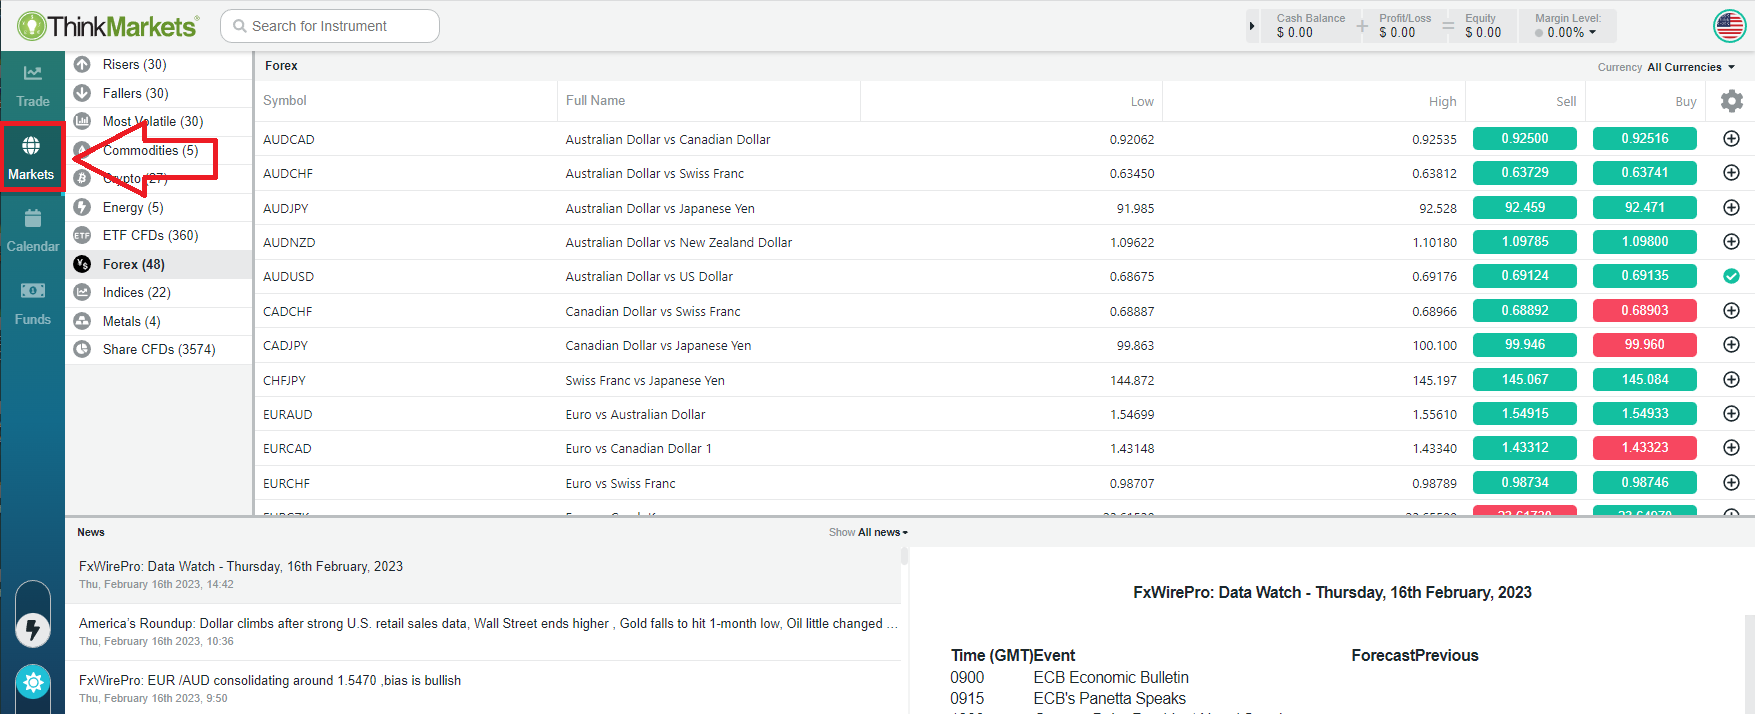
Task: Expand account summary with arrow near Cash Balance
Action: [x=1251, y=26]
